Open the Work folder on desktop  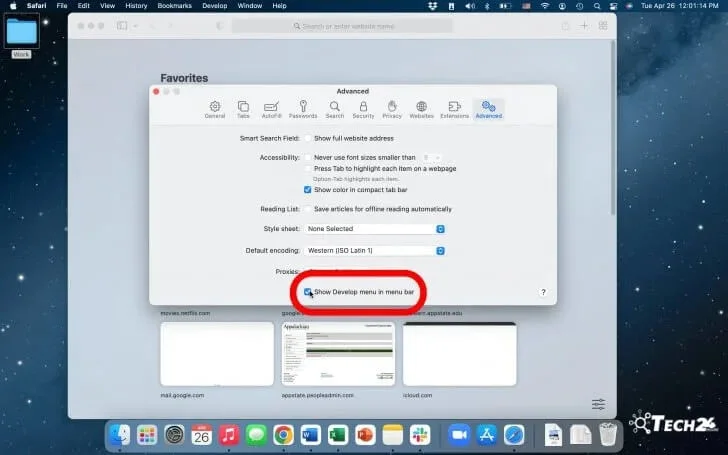(22, 32)
